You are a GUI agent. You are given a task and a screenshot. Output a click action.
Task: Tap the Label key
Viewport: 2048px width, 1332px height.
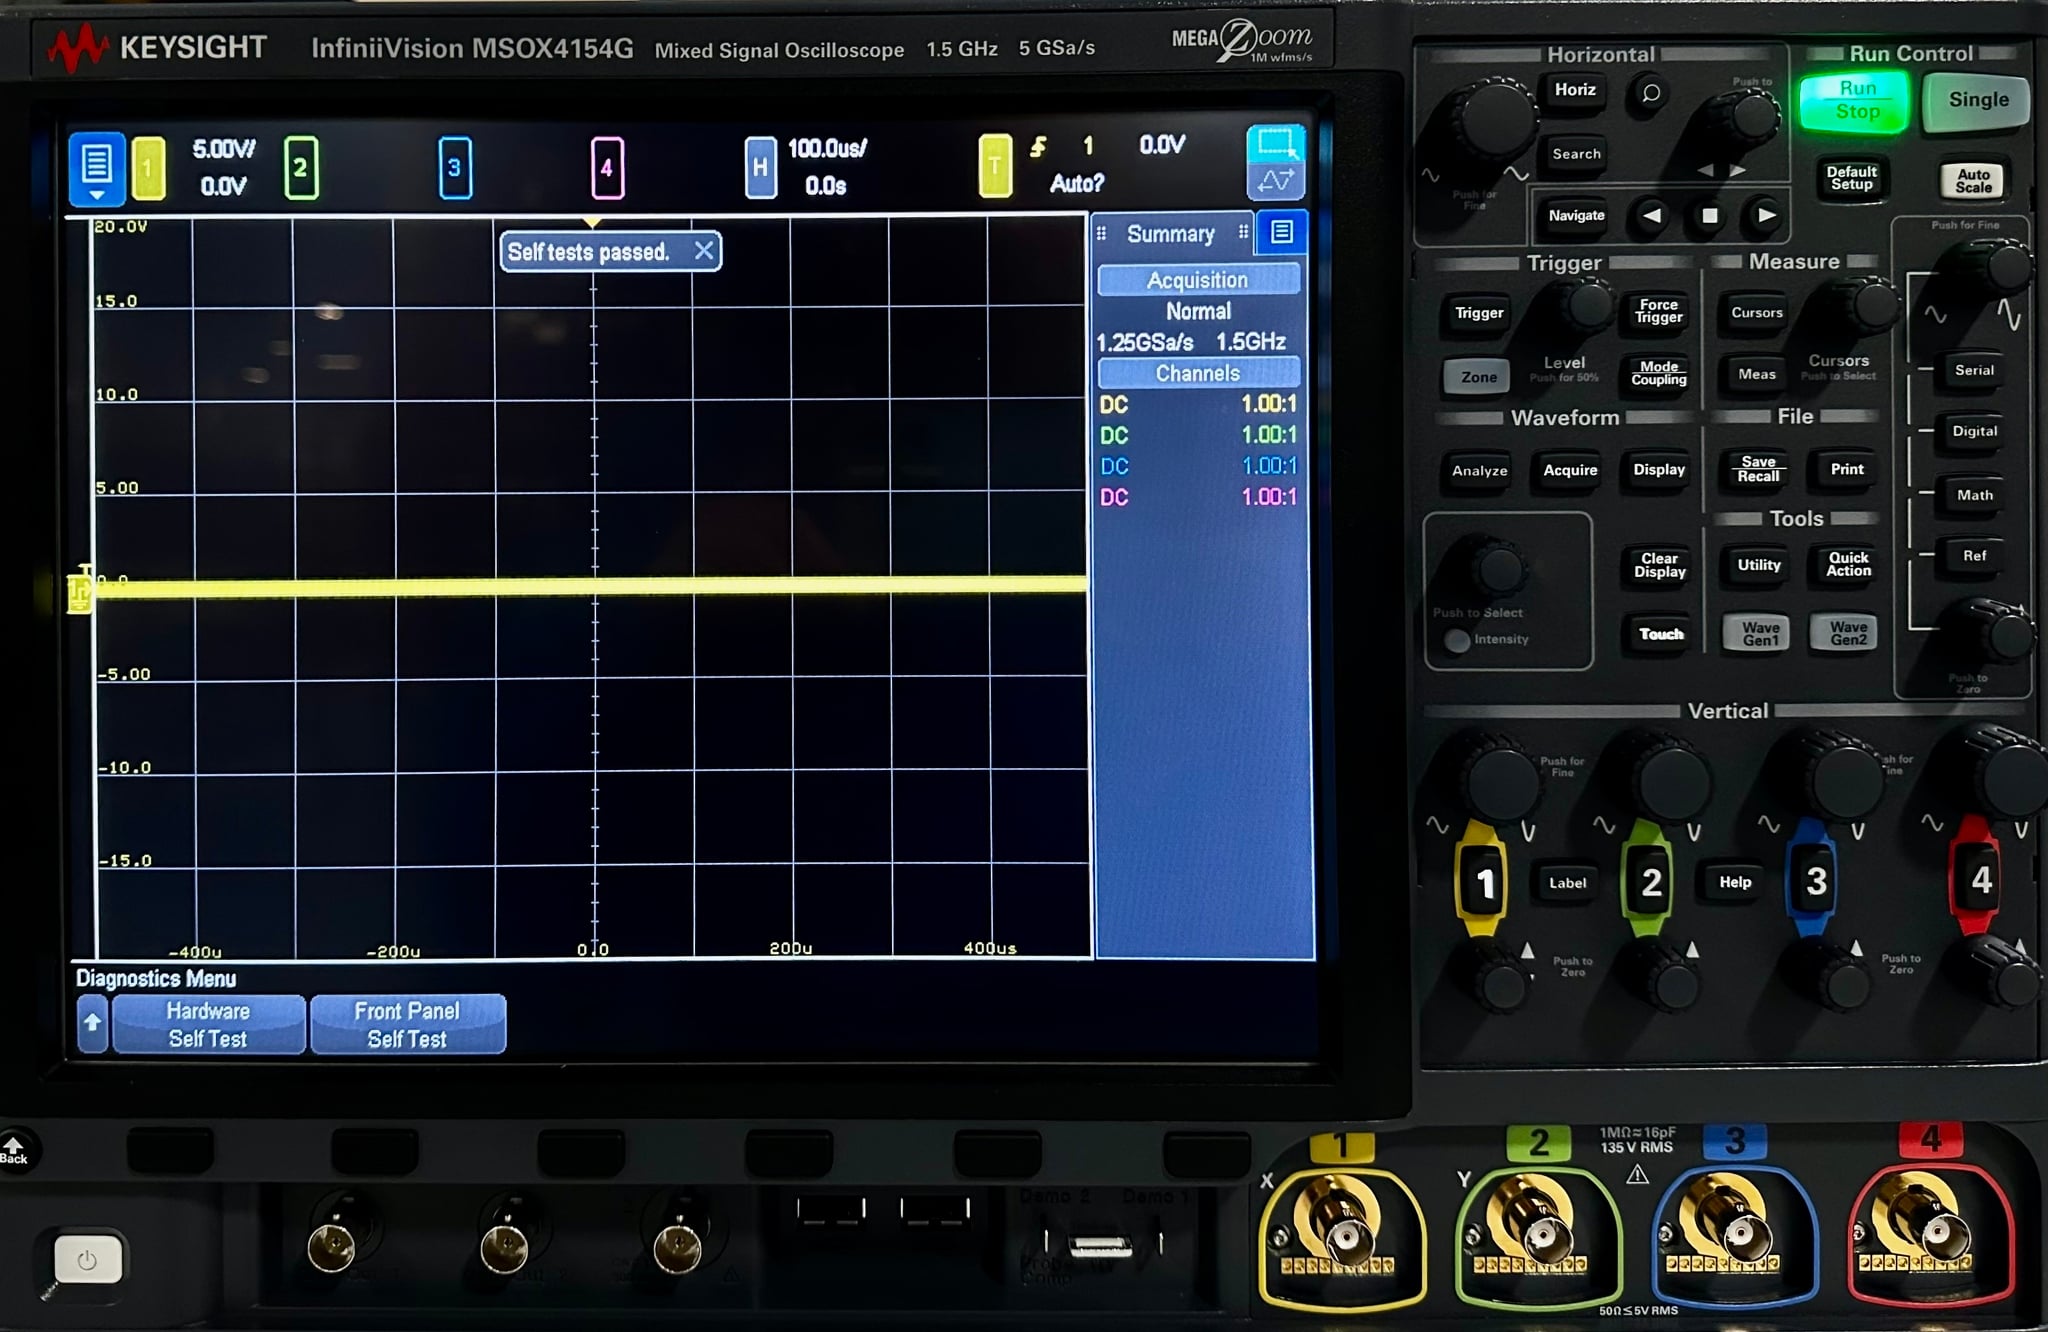pos(1567,883)
